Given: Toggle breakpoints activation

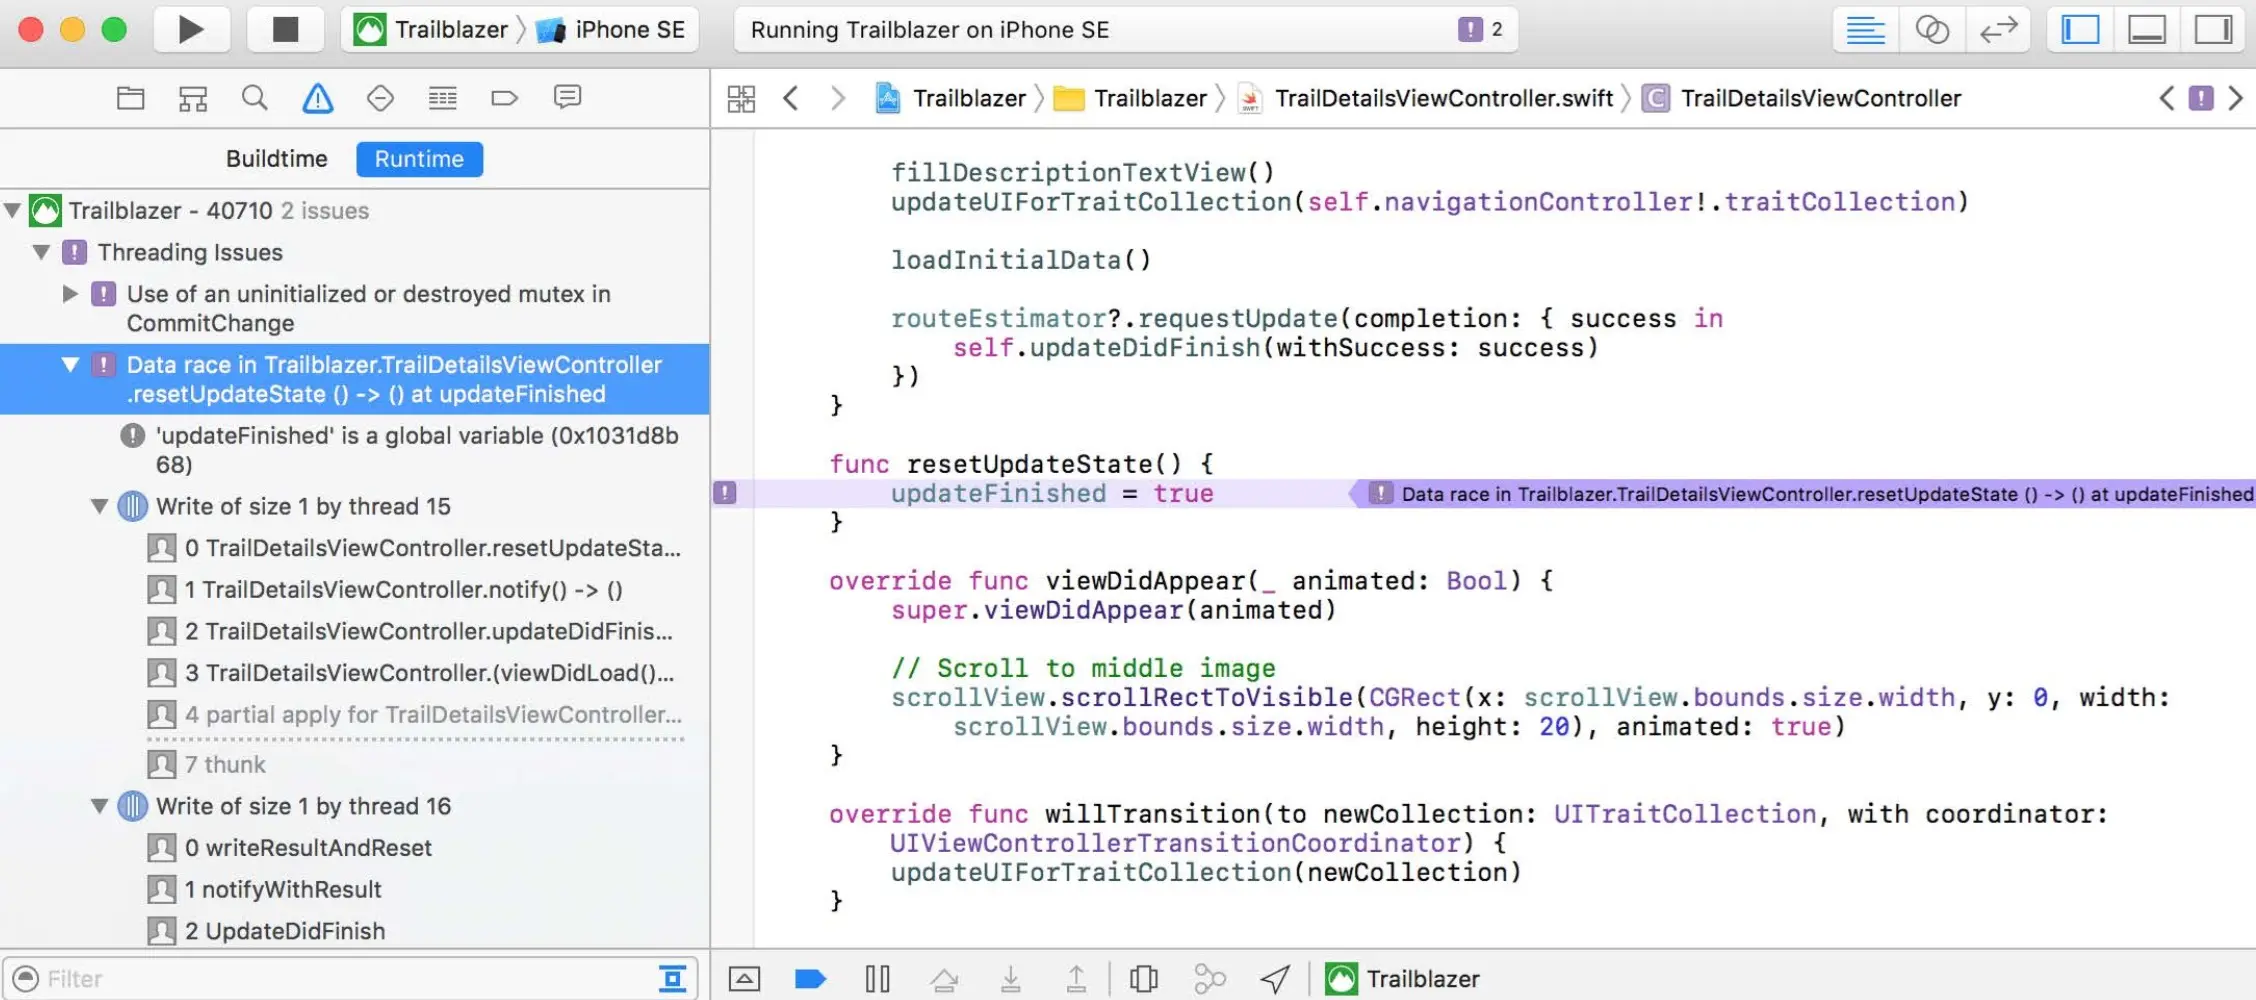Looking at the screenshot, I should point(810,979).
